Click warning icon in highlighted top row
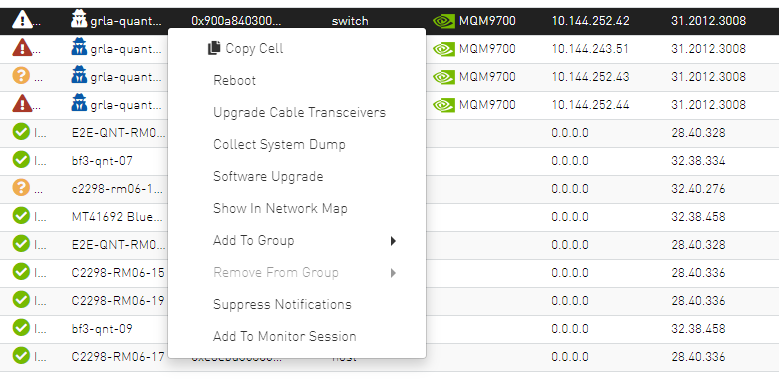This screenshot has height=391, width=782. coord(22,20)
